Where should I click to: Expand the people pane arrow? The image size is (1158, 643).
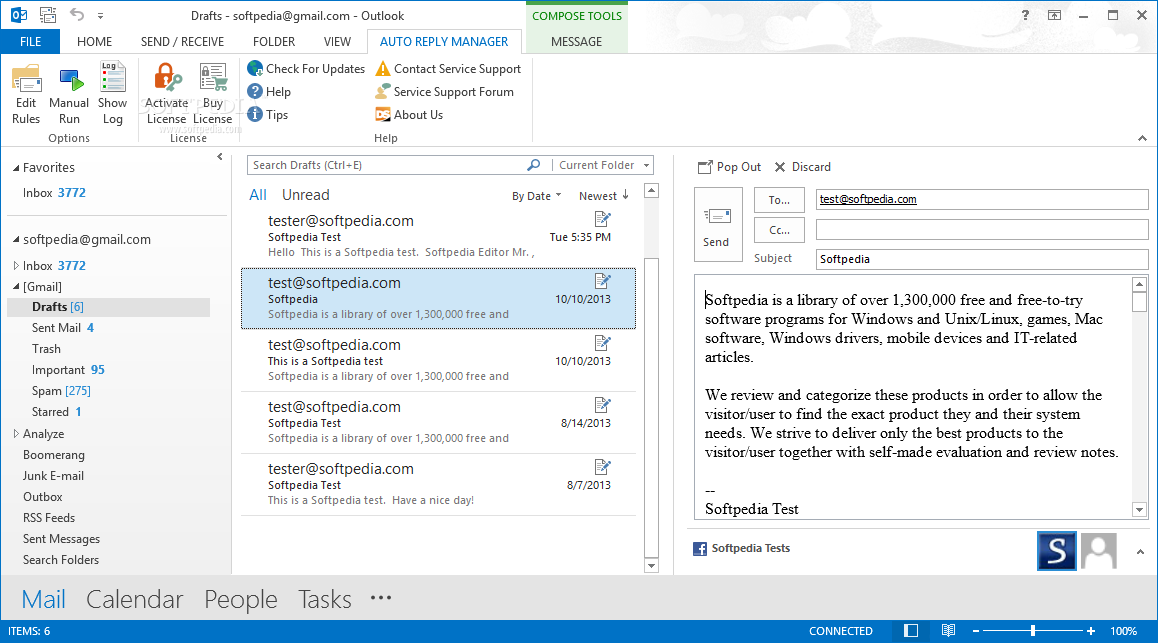[1140, 551]
